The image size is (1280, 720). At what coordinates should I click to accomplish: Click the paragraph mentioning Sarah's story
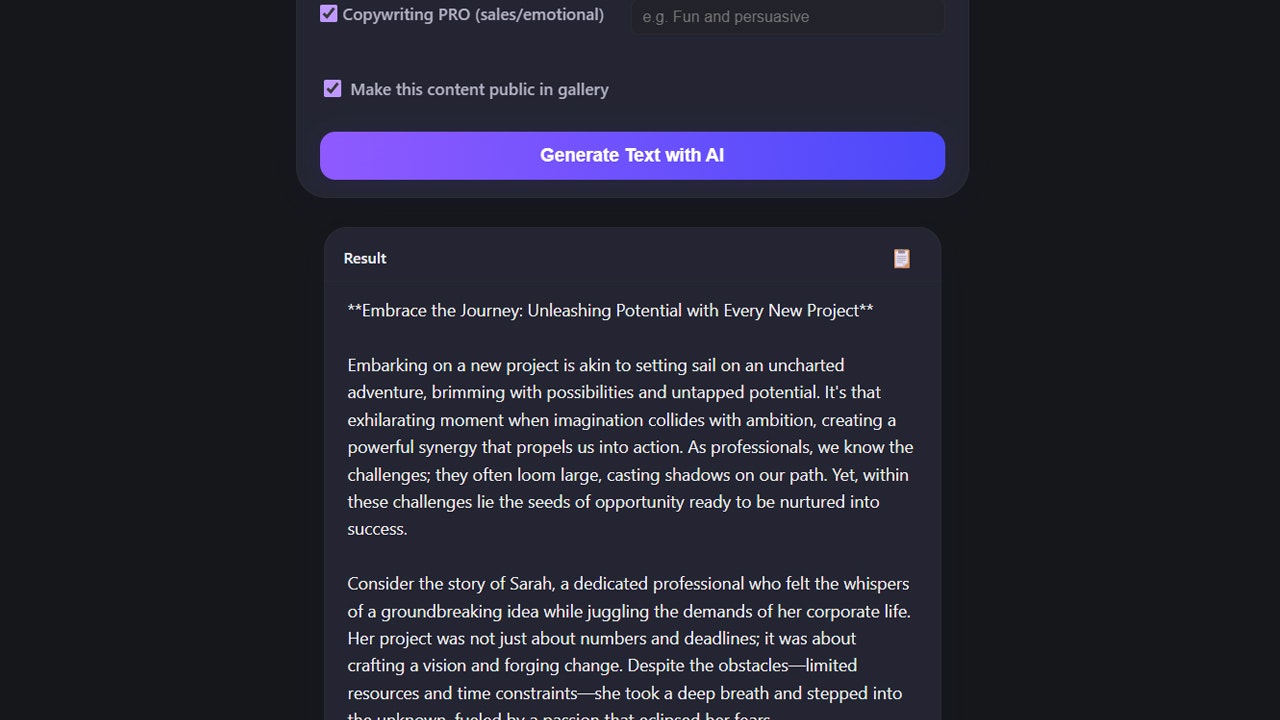(628, 638)
